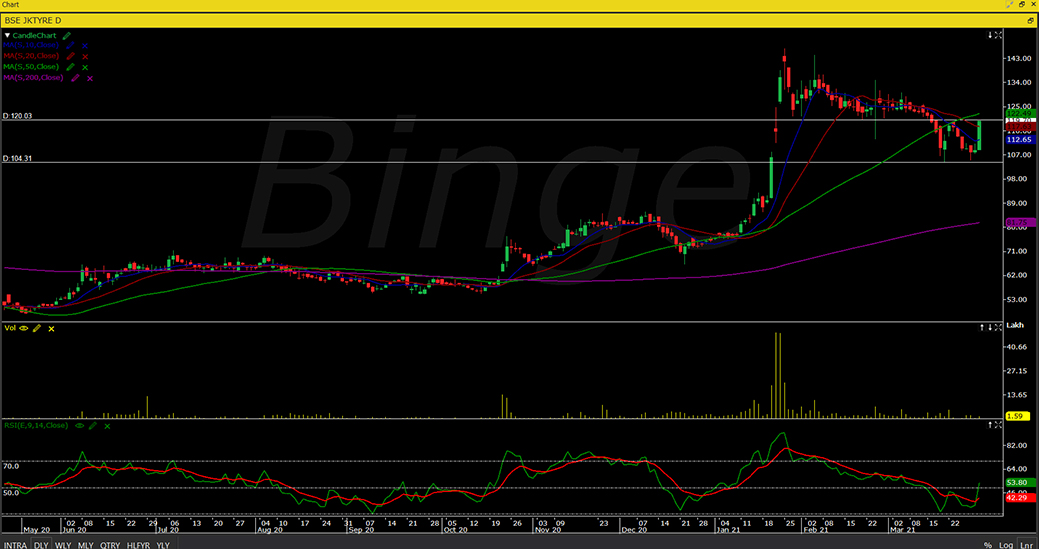Remove MA(S,20,Close) indicator via red X
This screenshot has height=549, width=1039.
[85, 56]
